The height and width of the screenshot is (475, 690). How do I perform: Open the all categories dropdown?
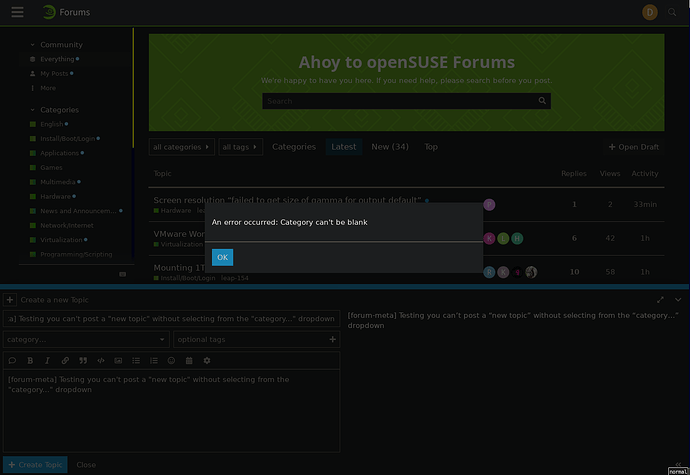pos(181,147)
